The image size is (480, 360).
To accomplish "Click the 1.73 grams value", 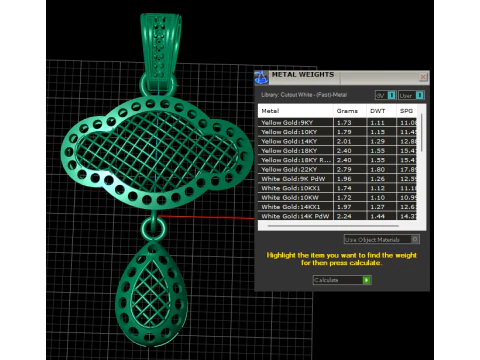I will tap(344, 122).
